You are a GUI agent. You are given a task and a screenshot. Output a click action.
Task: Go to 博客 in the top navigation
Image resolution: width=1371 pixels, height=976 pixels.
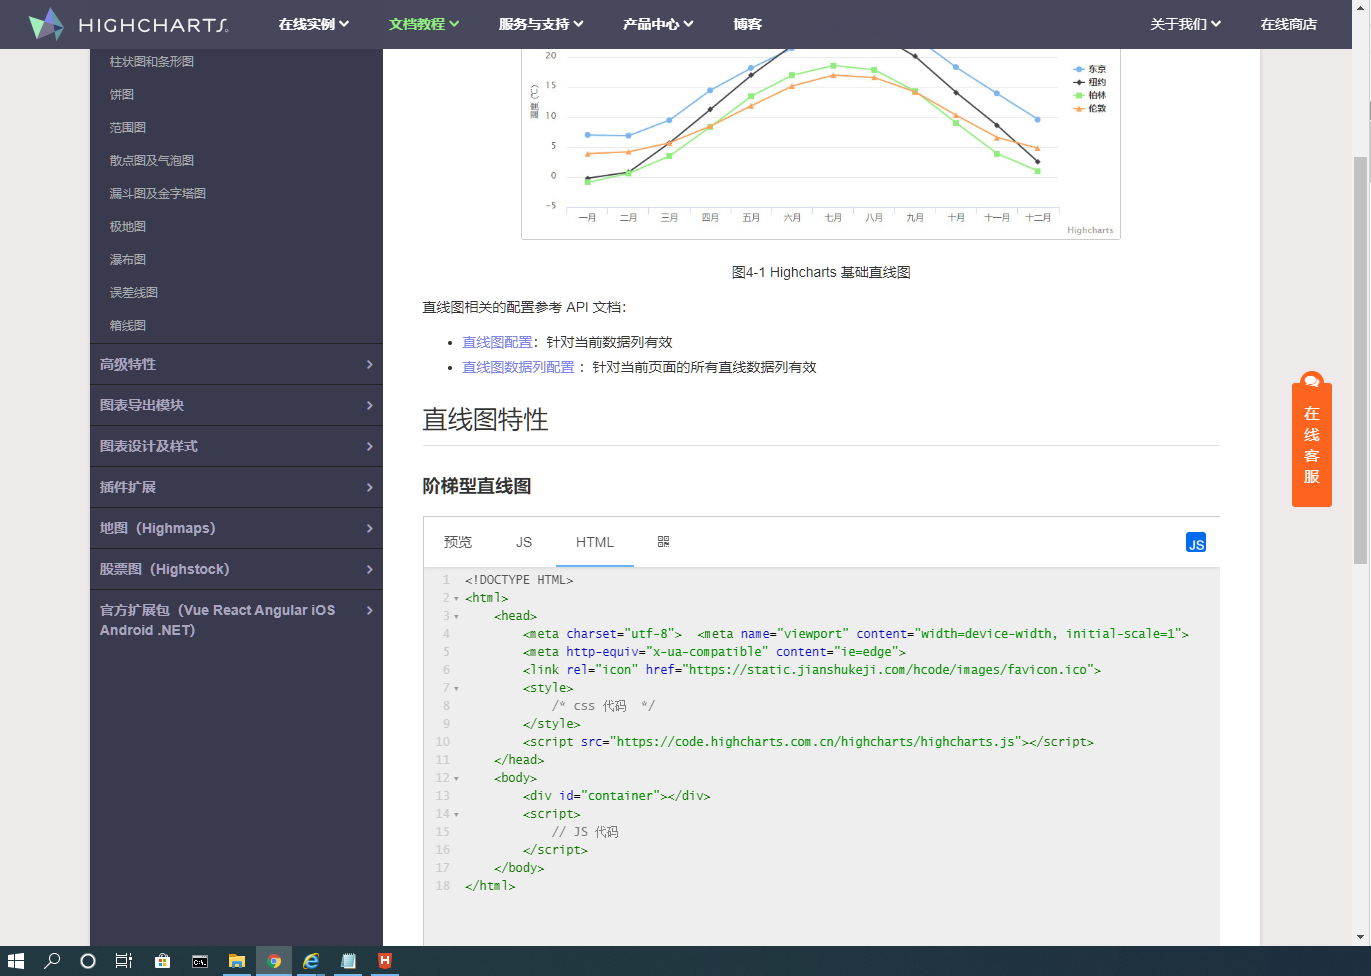[747, 24]
